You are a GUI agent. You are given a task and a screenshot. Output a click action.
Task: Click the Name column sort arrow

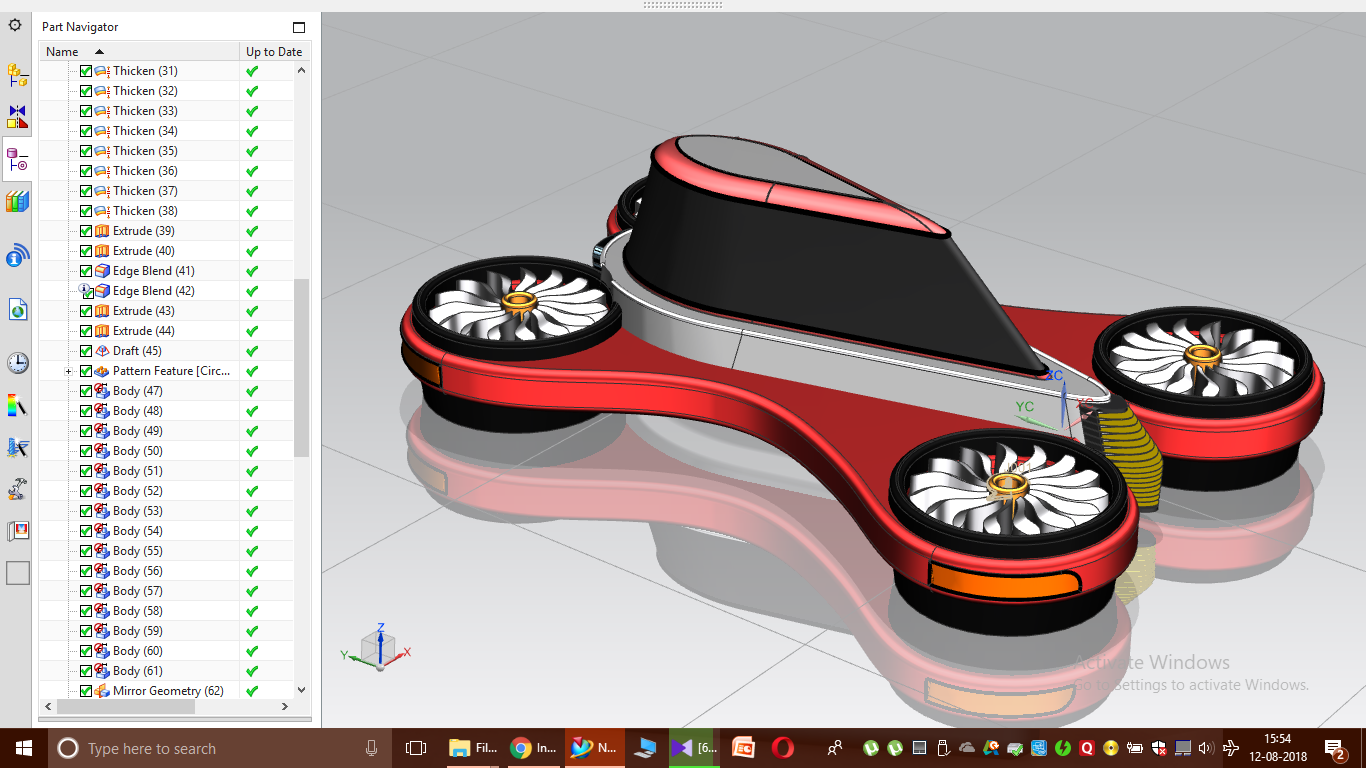click(x=99, y=51)
